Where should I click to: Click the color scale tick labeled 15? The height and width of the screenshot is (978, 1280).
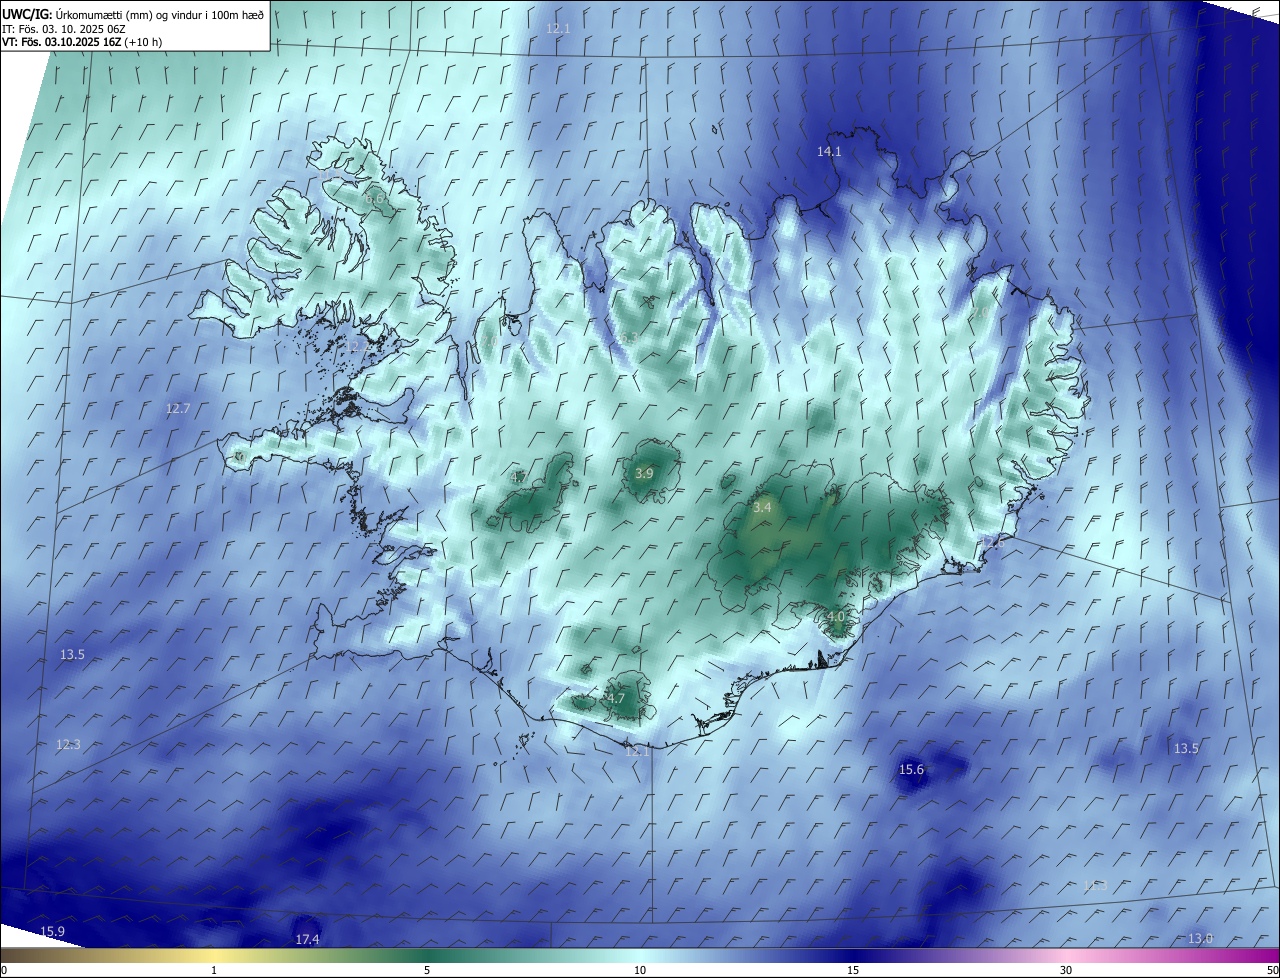[x=853, y=970]
